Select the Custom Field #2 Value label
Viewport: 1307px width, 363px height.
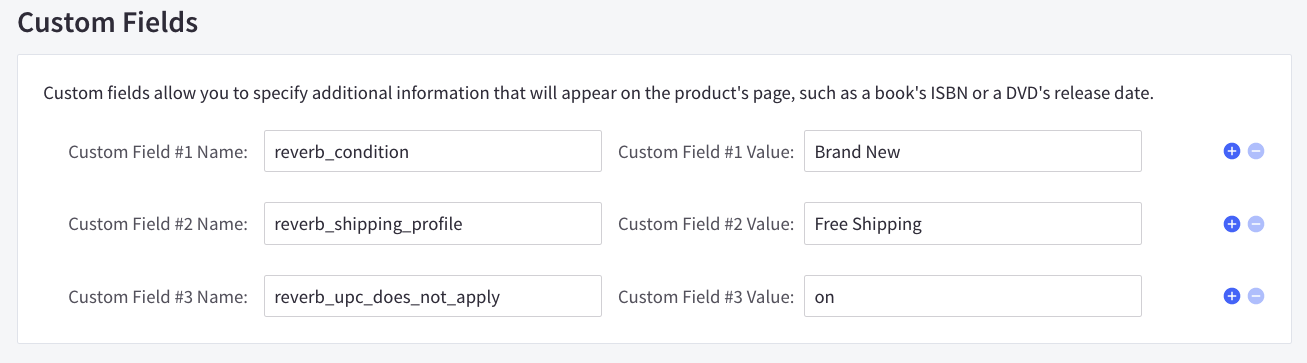(706, 224)
